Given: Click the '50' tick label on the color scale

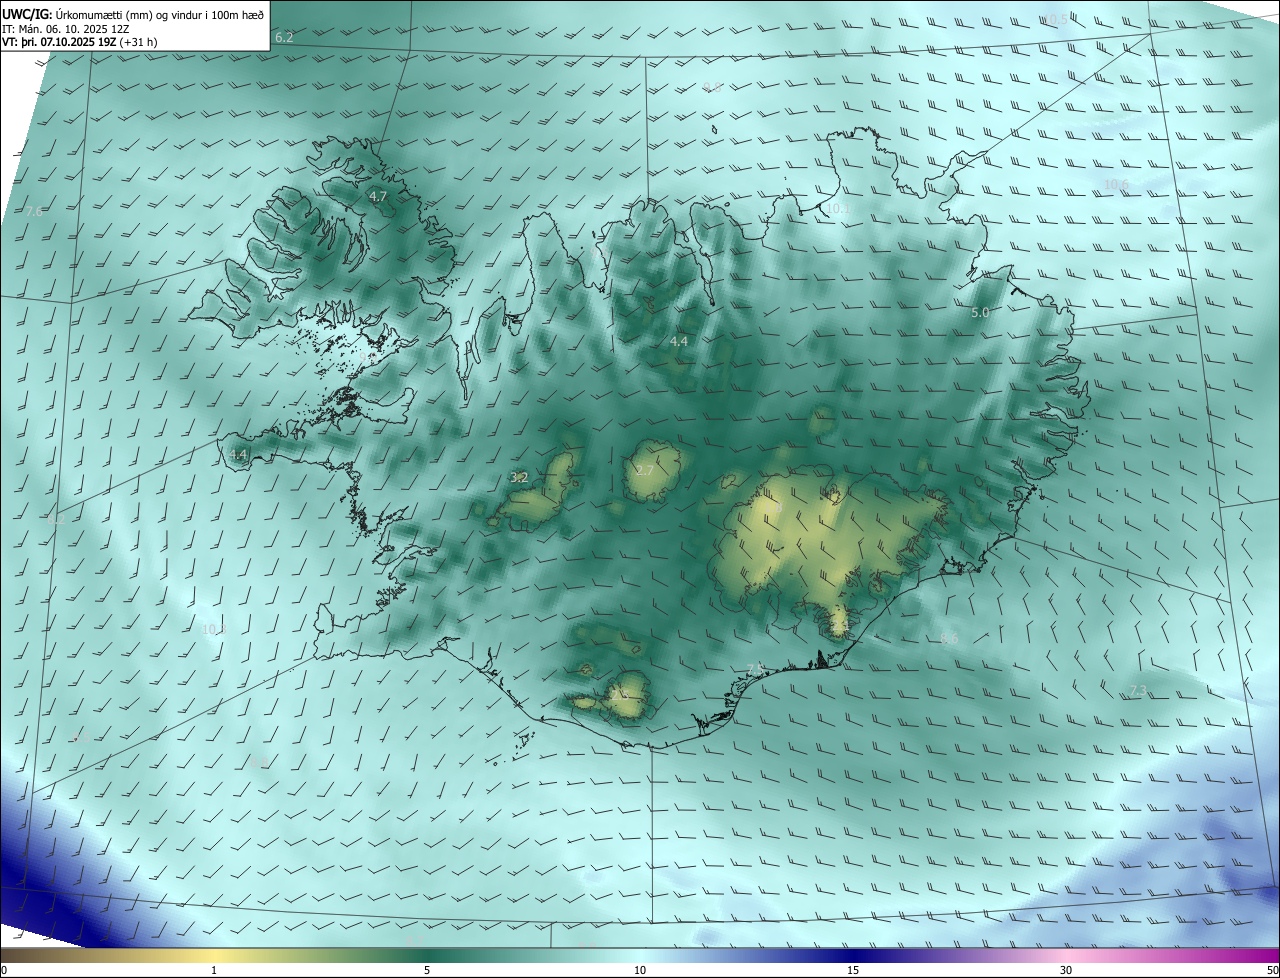Looking at the screenshot, I should (x=1272, y=970).
